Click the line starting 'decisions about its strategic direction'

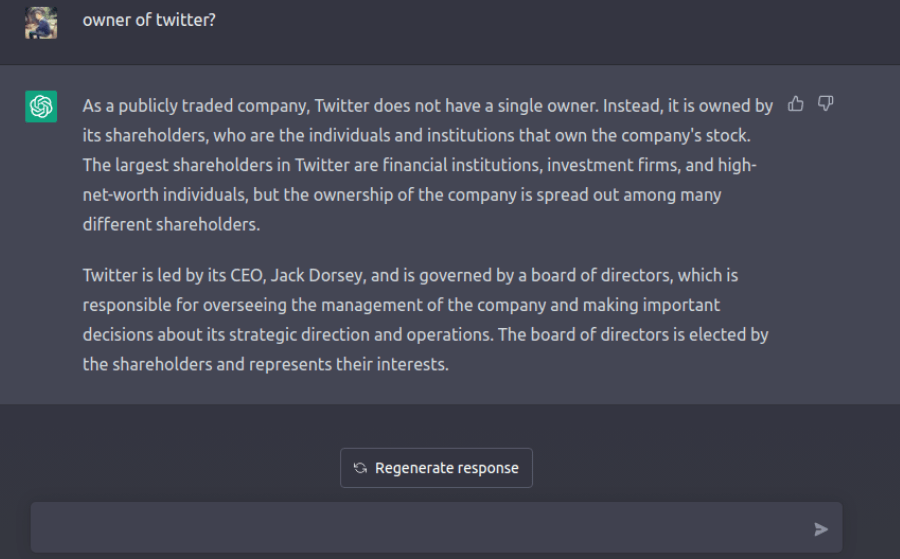[x=425, y=335]
